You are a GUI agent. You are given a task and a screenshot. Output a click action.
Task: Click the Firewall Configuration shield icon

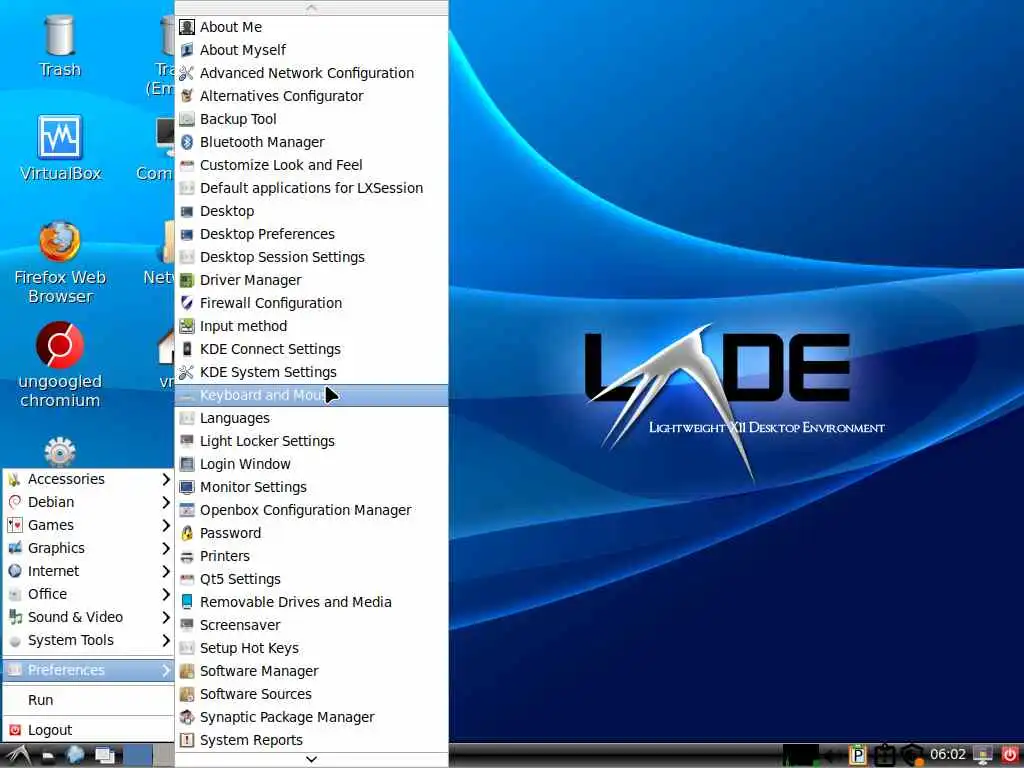tap(187, 303)
